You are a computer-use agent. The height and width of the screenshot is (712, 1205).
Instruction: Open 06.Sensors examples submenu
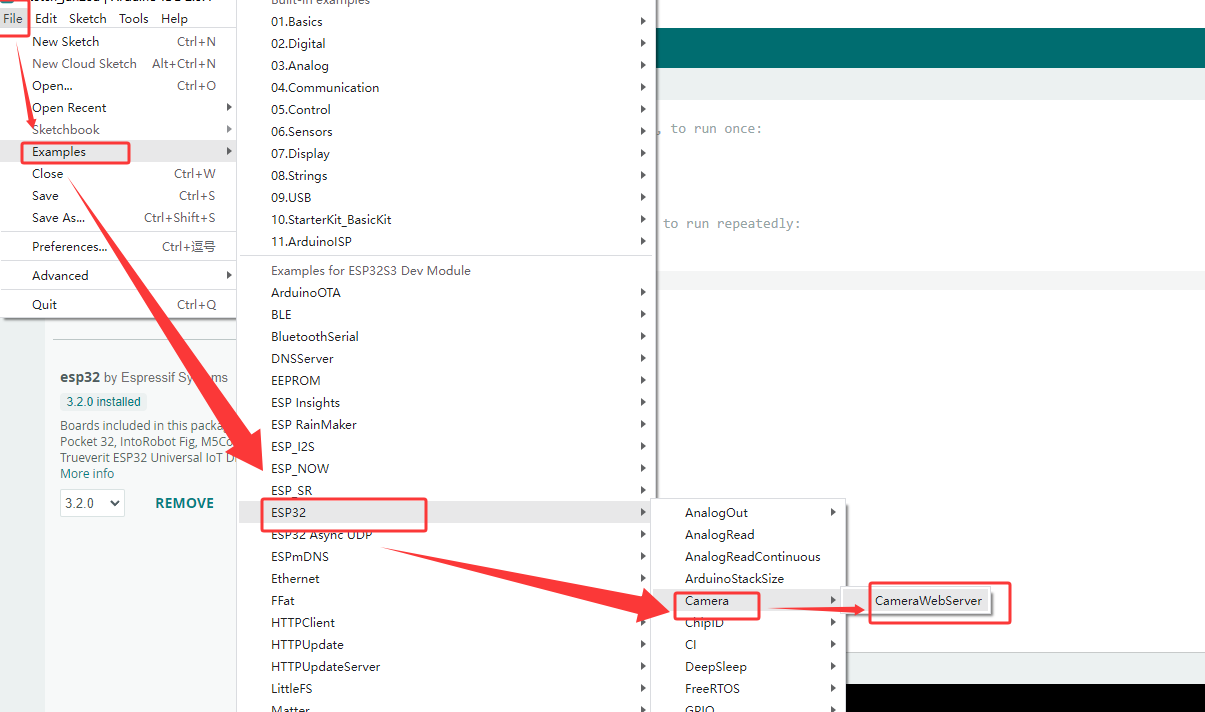446,132
